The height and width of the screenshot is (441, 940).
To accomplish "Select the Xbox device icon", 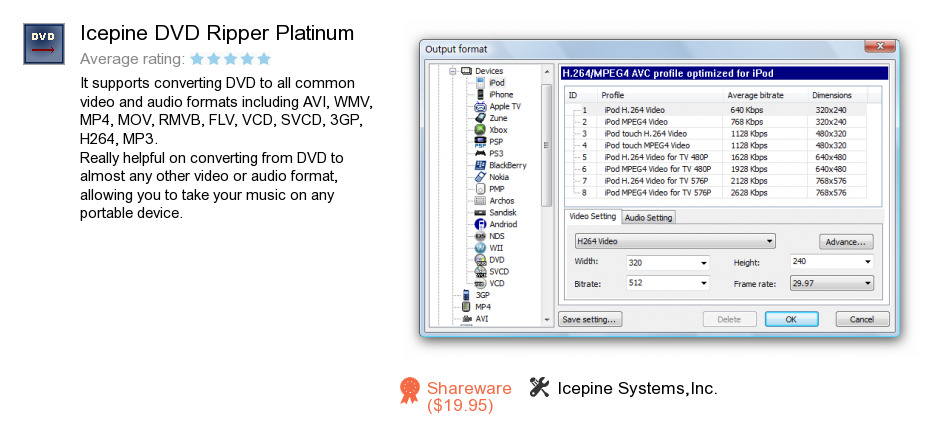I will (x=480, y=130).
